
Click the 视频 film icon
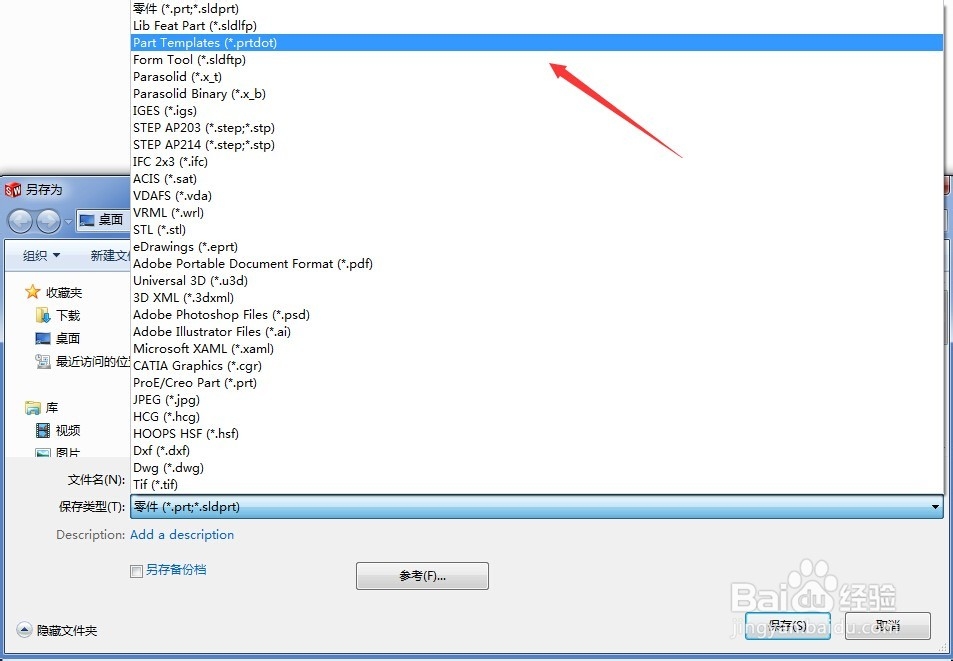[43, 431]
